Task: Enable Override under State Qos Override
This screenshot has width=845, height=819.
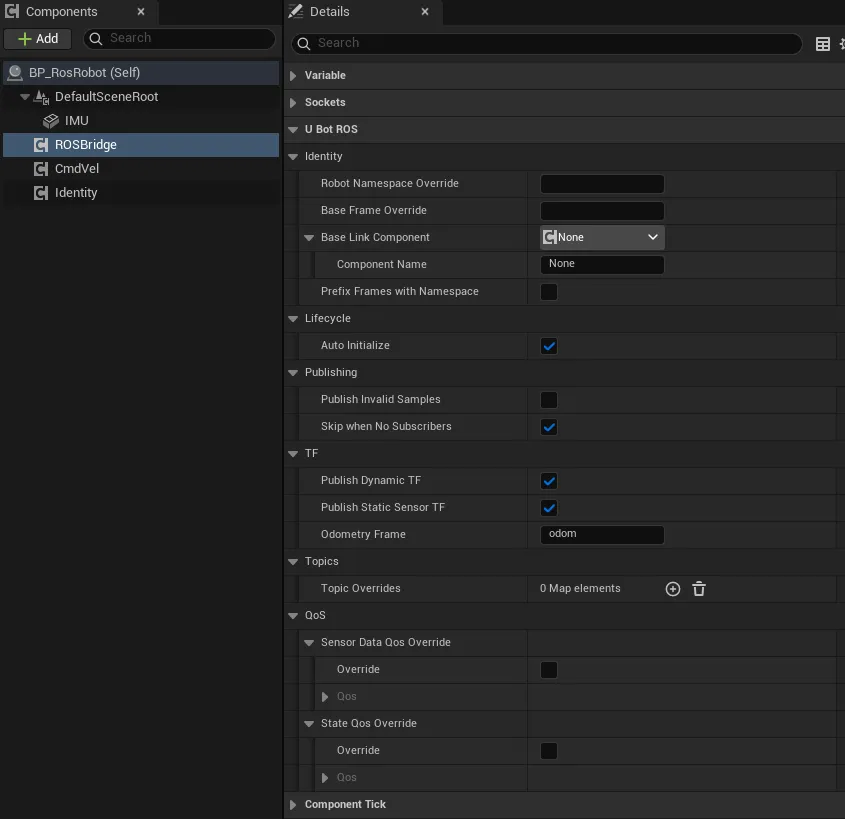Action: tap(549, 751)
